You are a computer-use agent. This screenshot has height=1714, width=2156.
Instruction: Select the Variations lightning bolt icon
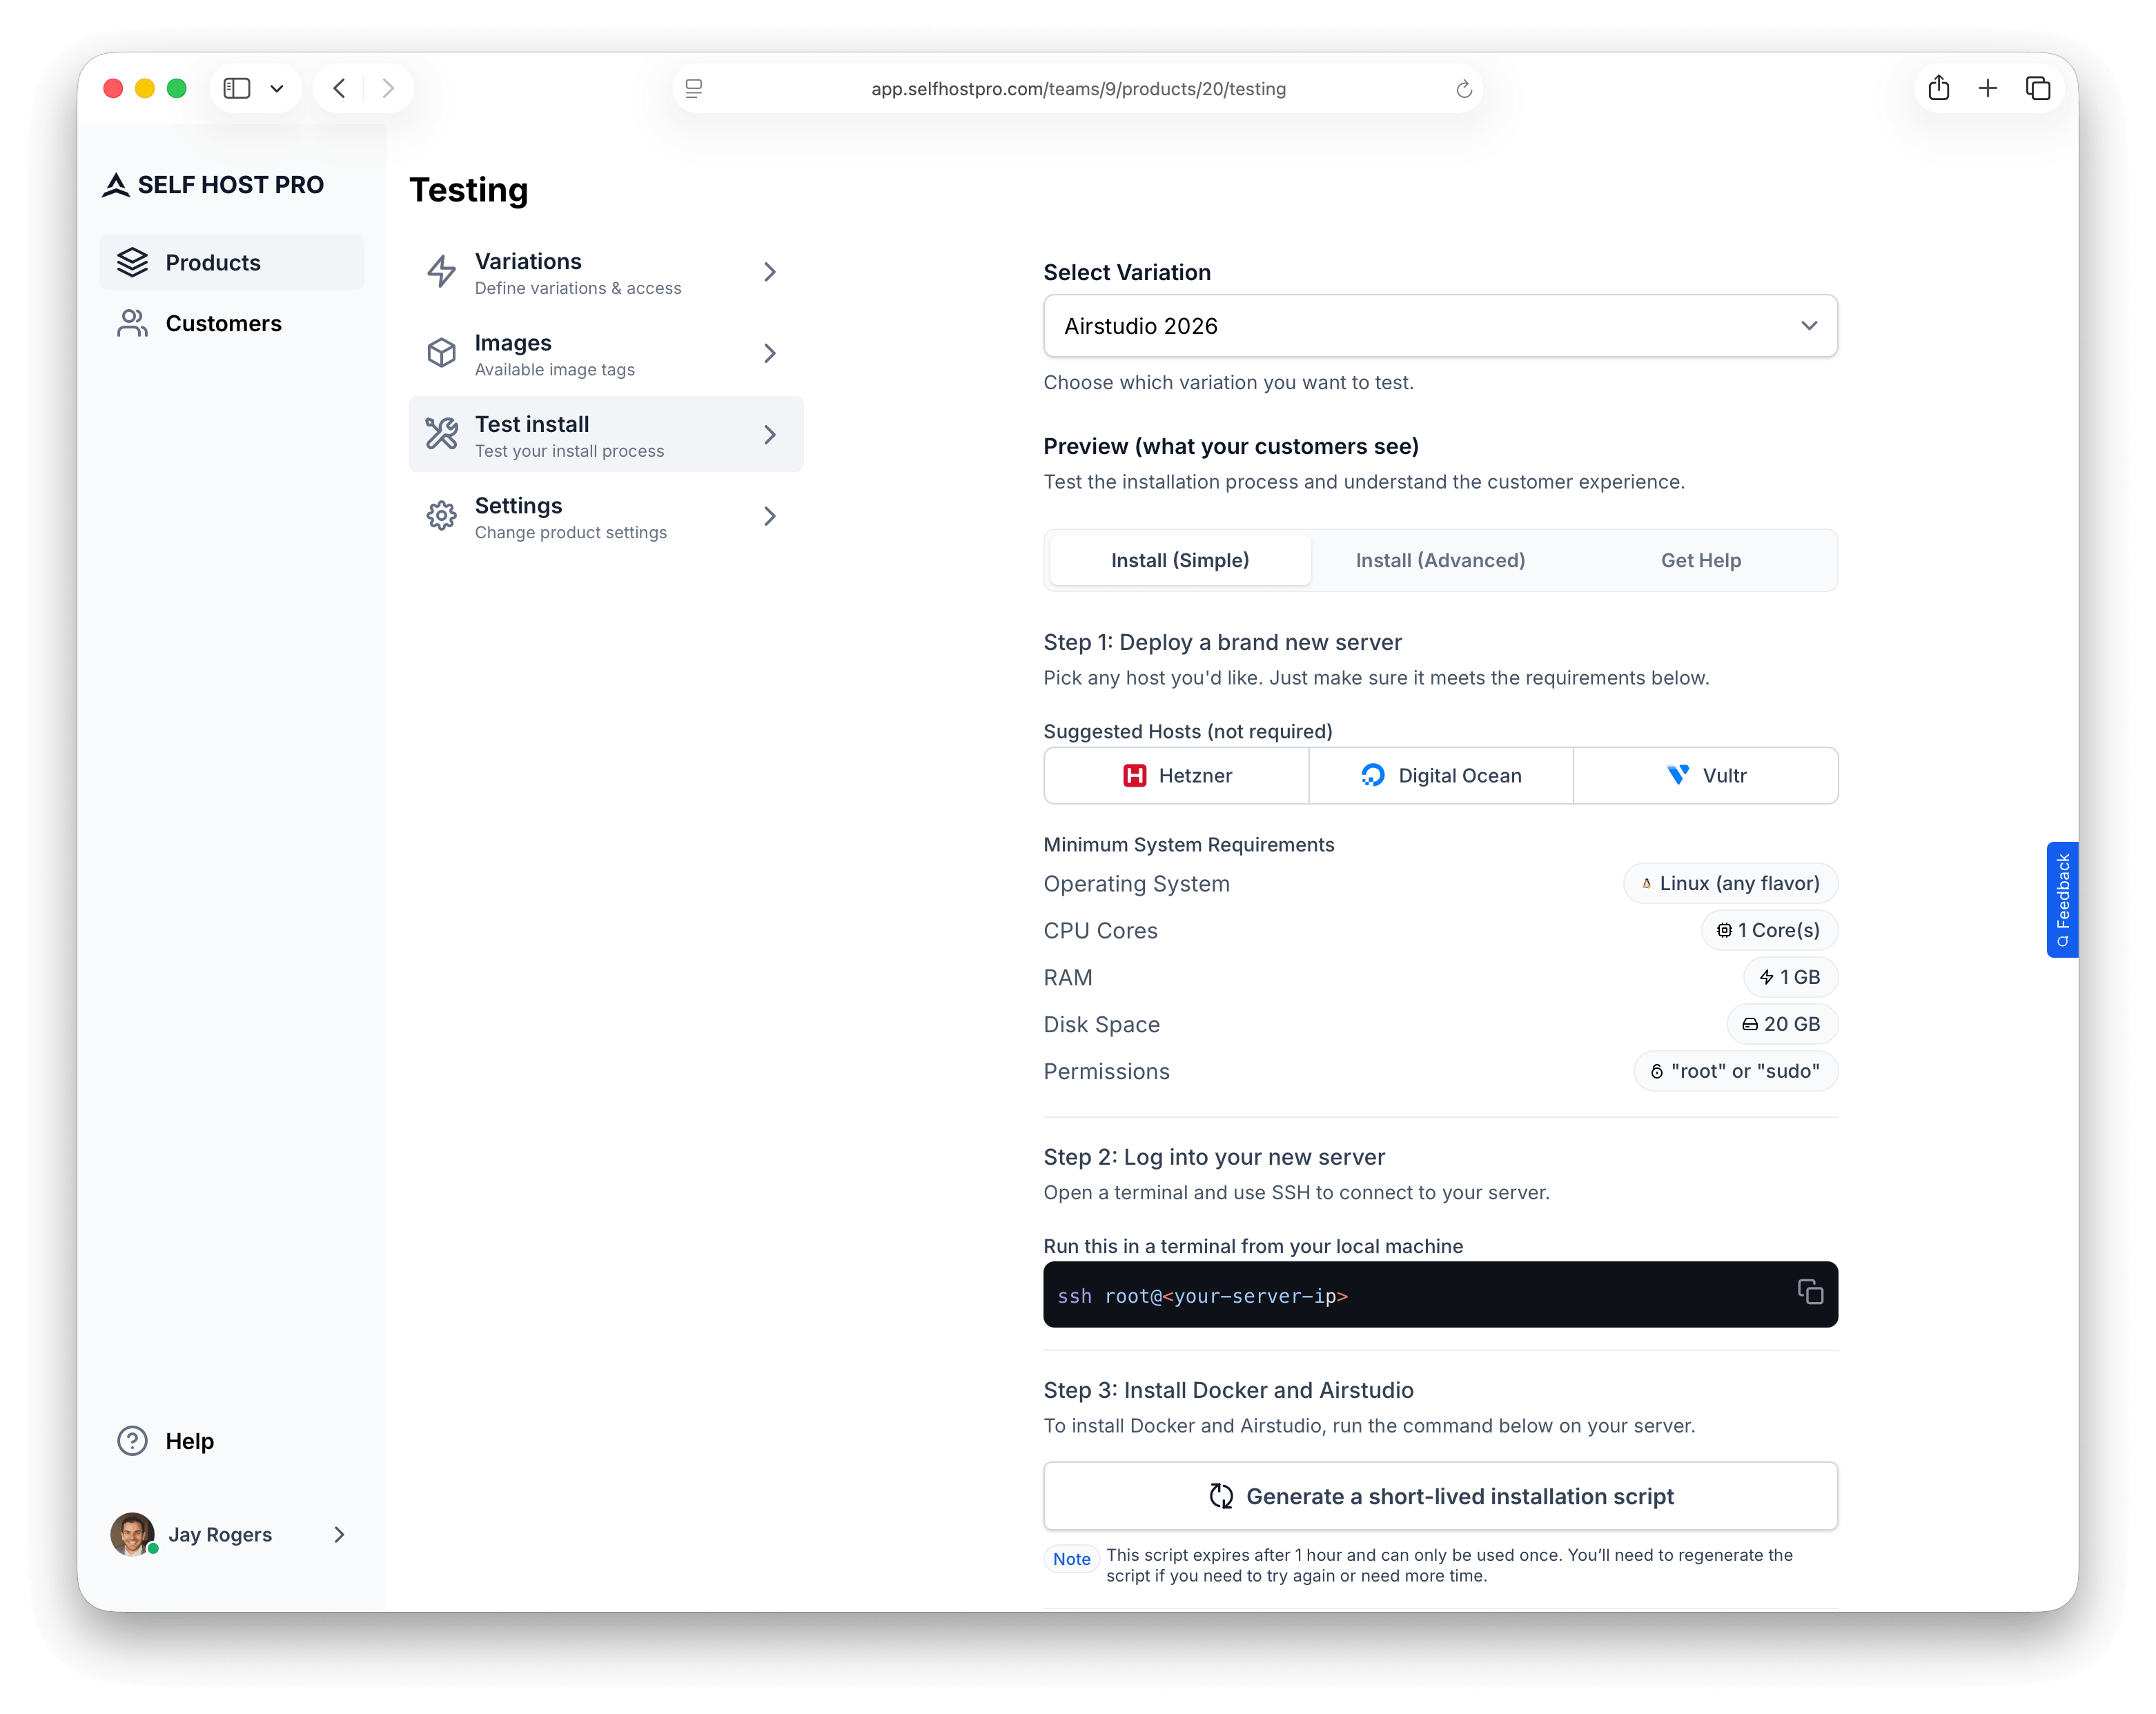[442, 271]
